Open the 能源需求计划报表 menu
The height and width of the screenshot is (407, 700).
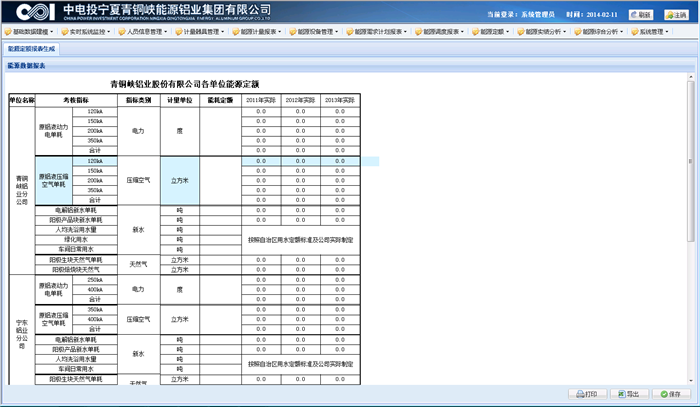[x=381, y=32]
